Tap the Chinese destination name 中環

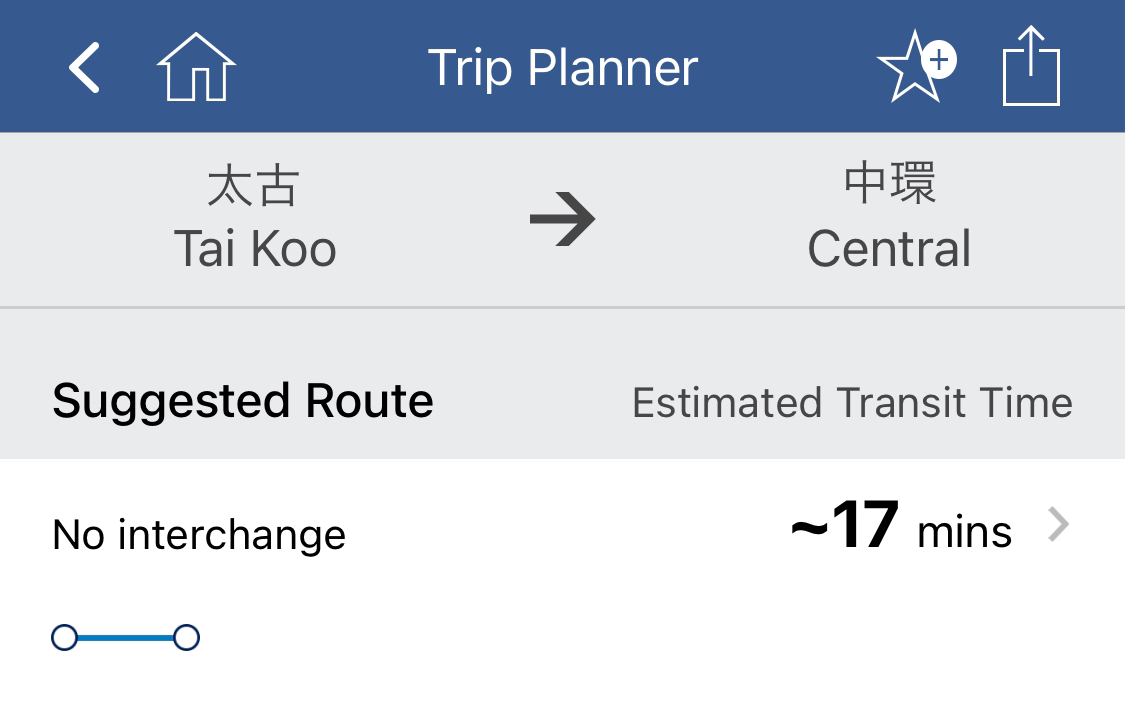[x=890, y=183]
